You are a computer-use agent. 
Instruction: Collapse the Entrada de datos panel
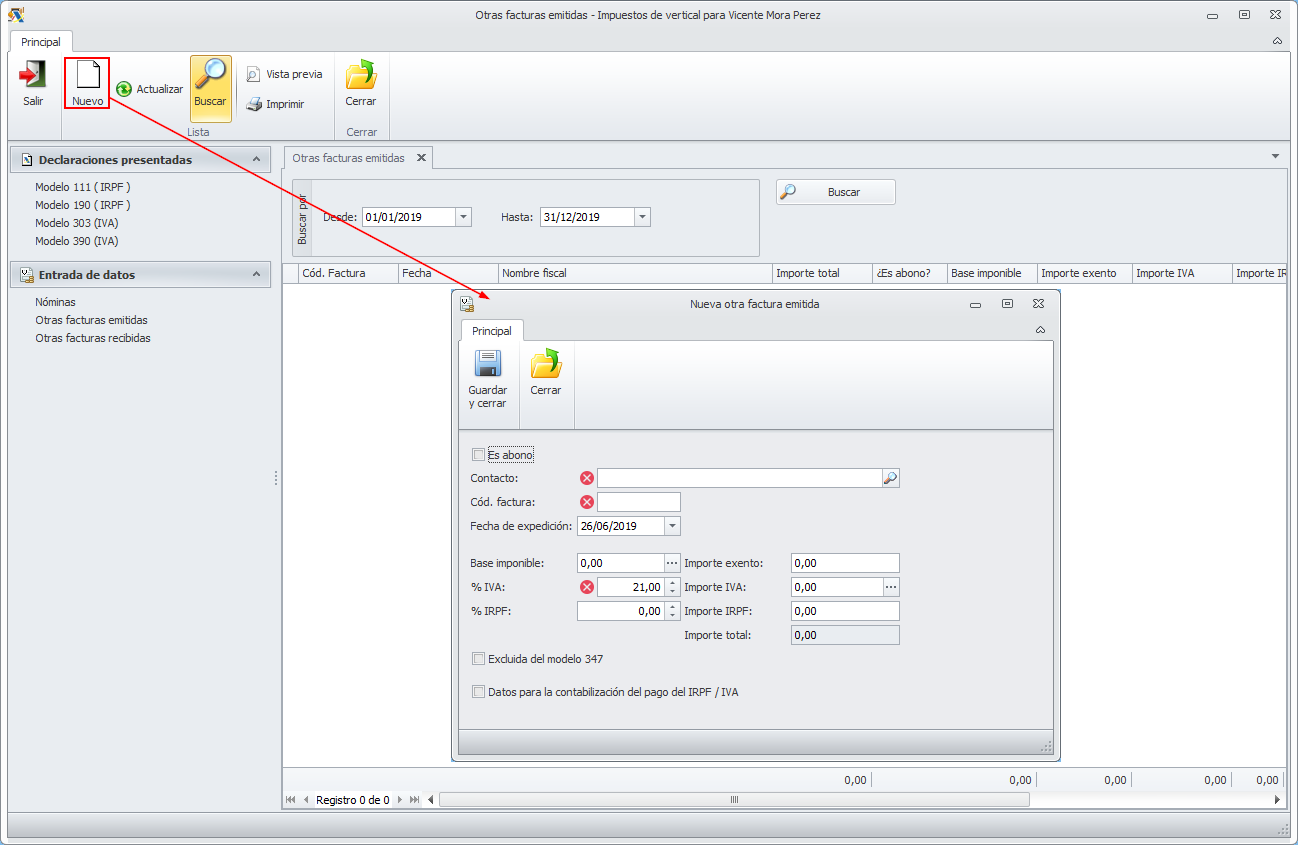click(256, 275)
